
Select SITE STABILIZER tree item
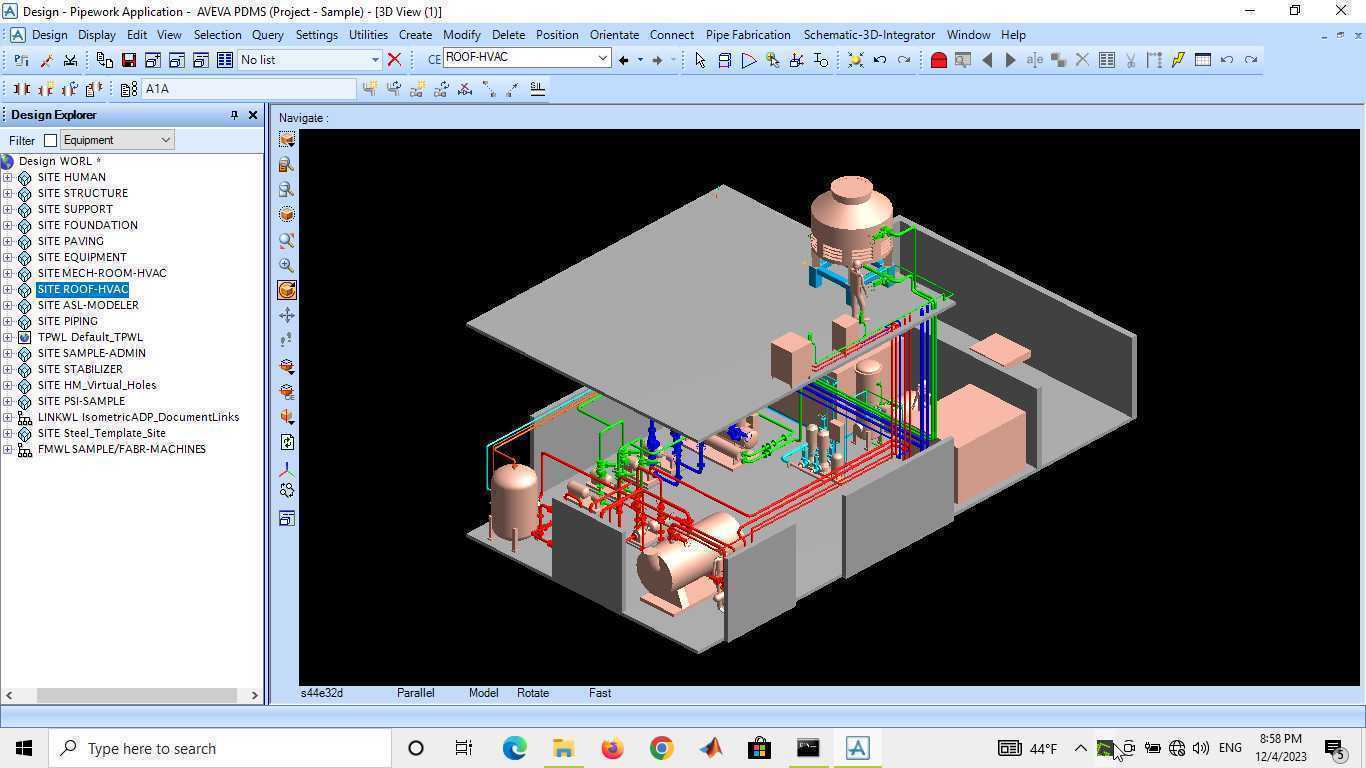80,369
